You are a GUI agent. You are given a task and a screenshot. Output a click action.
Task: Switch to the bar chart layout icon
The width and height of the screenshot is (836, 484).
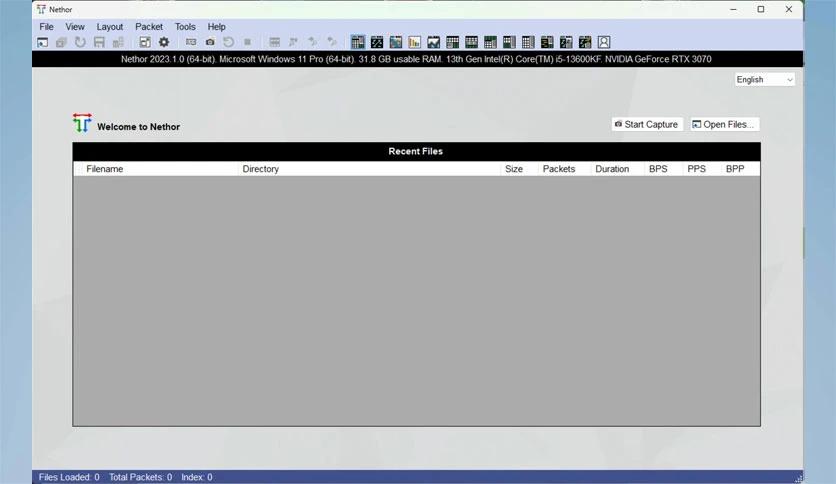coord(414,42)
